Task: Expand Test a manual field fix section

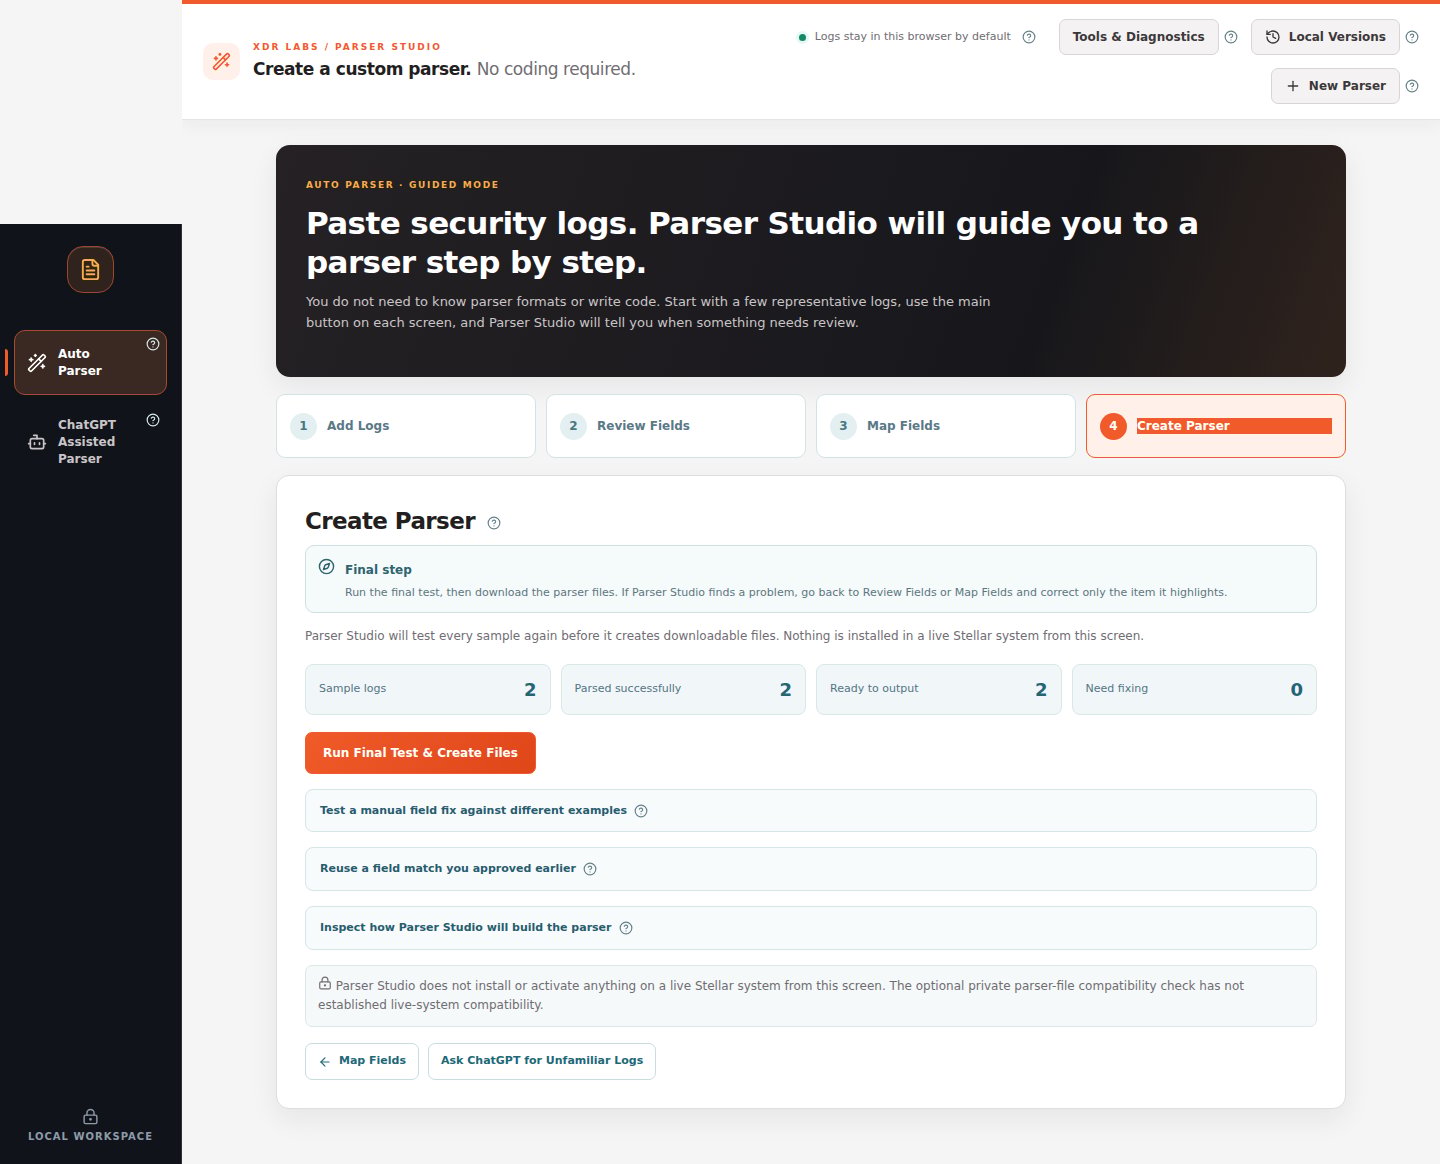Action: click(x=810, y=811)
